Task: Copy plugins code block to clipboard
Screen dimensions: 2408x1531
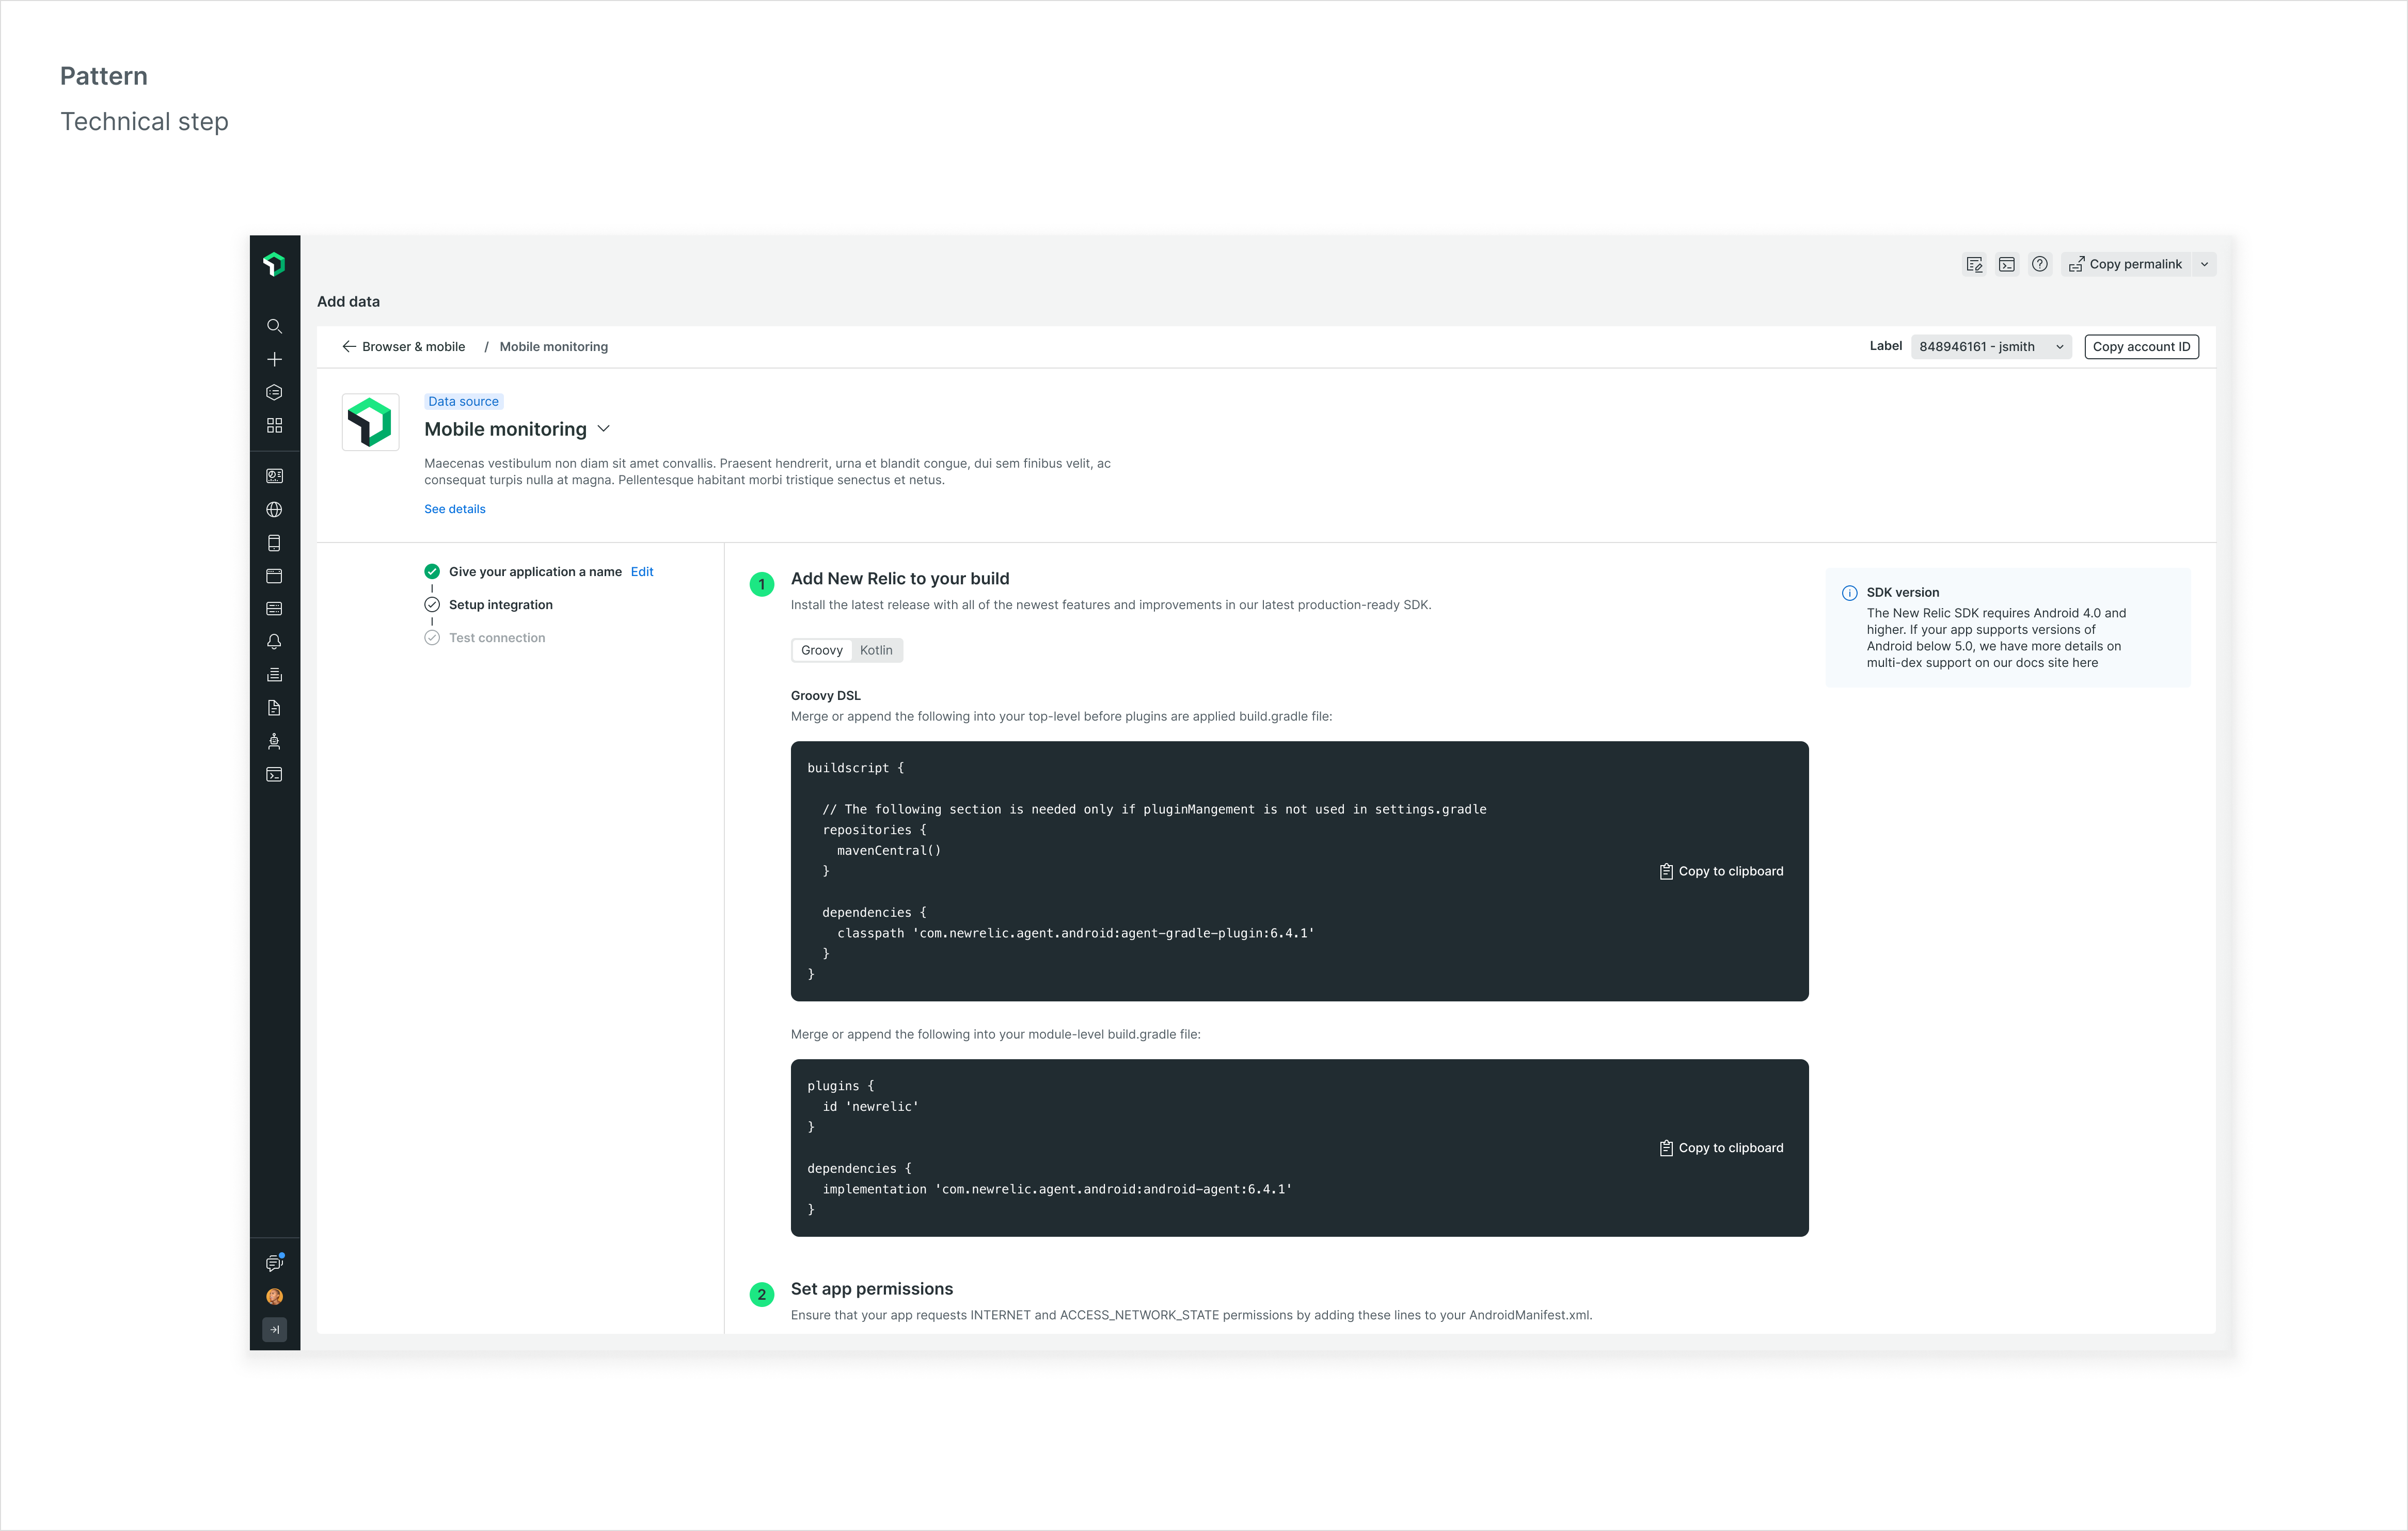Action: (x=1721, y=1148)
